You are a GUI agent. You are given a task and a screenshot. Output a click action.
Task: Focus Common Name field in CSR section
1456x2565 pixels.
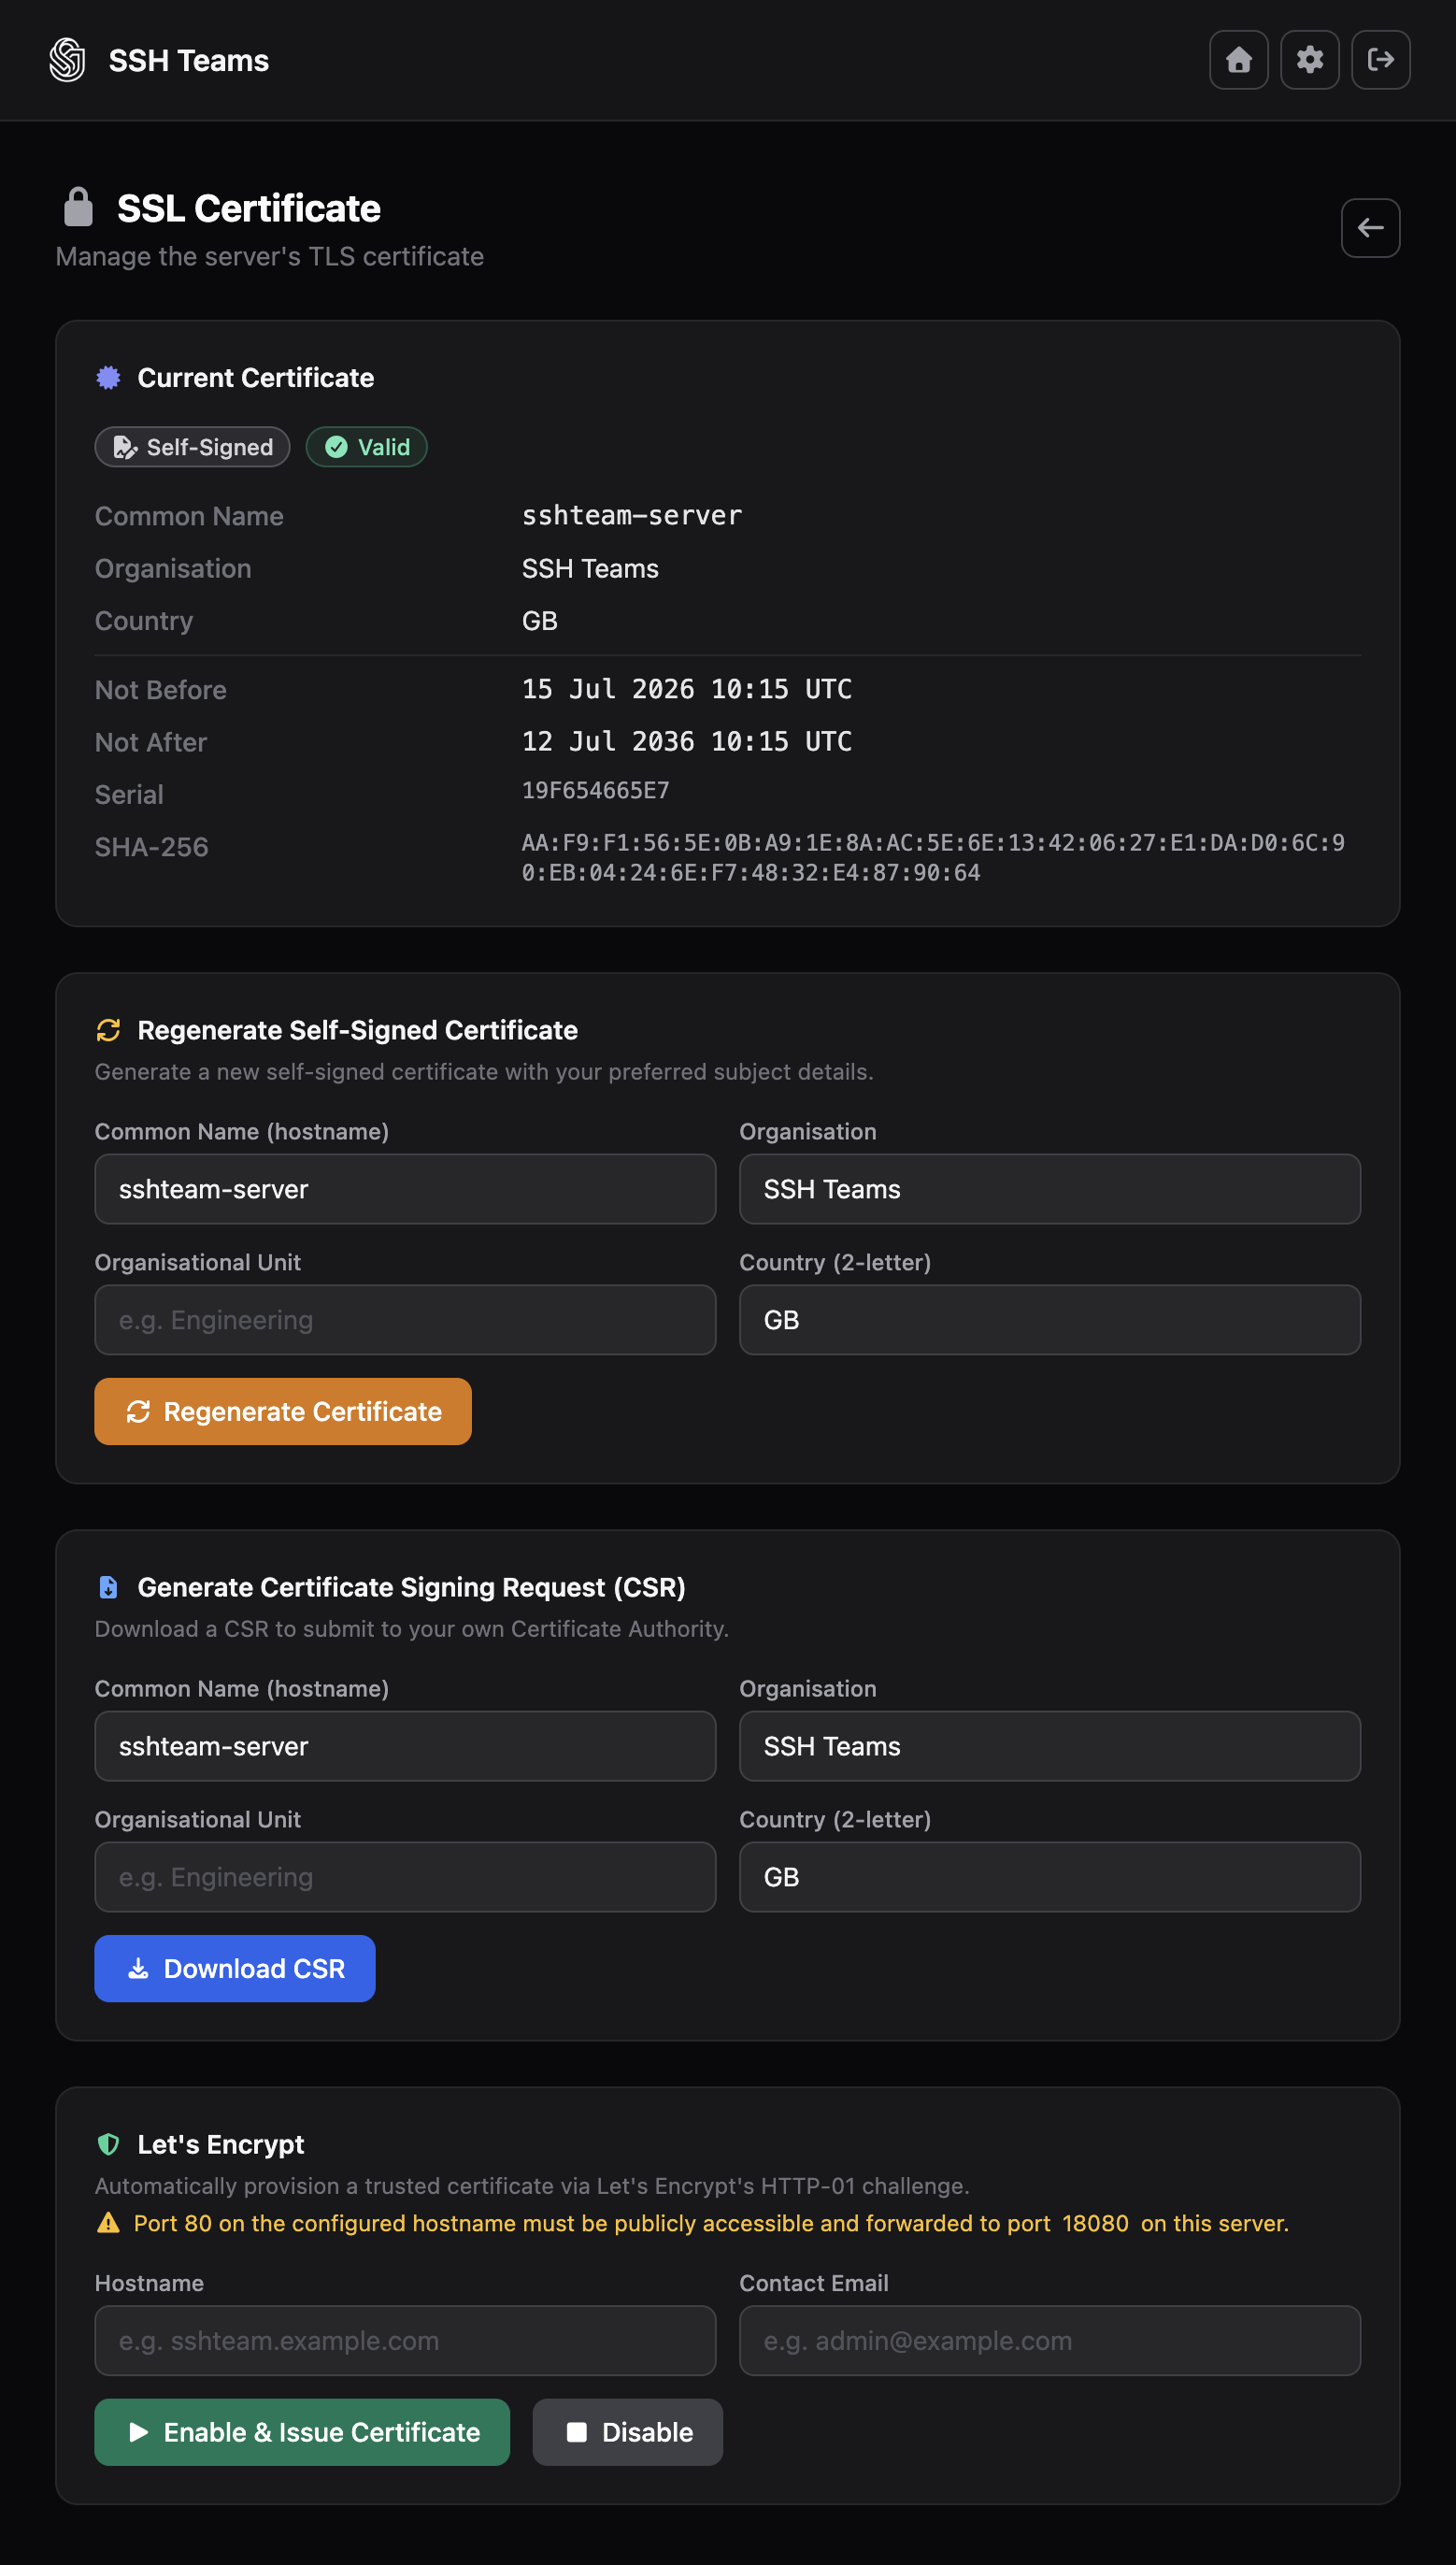(x=405, y=1746)
